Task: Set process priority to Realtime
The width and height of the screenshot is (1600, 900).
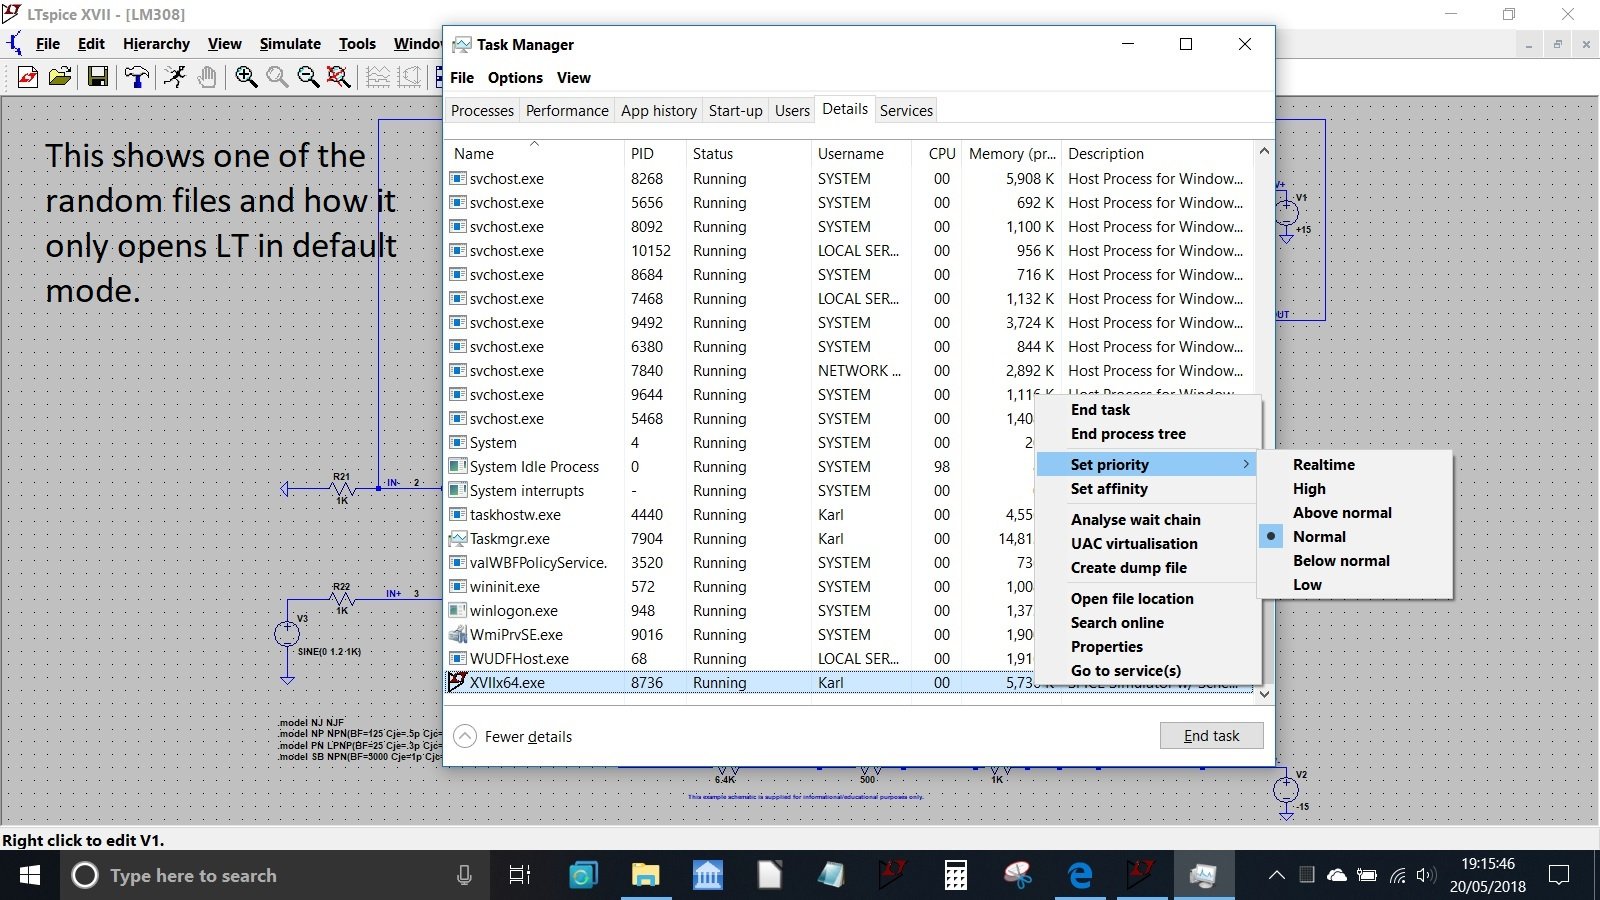Action: (1324, 464)
